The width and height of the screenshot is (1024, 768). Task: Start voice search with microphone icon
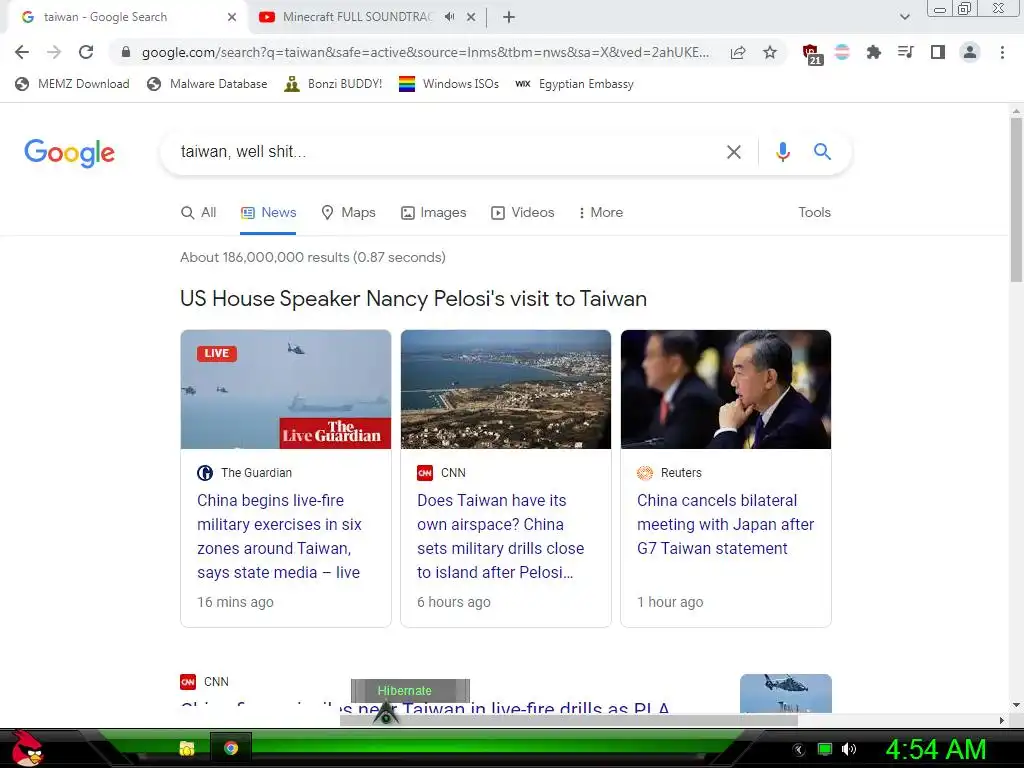[782, 152]
